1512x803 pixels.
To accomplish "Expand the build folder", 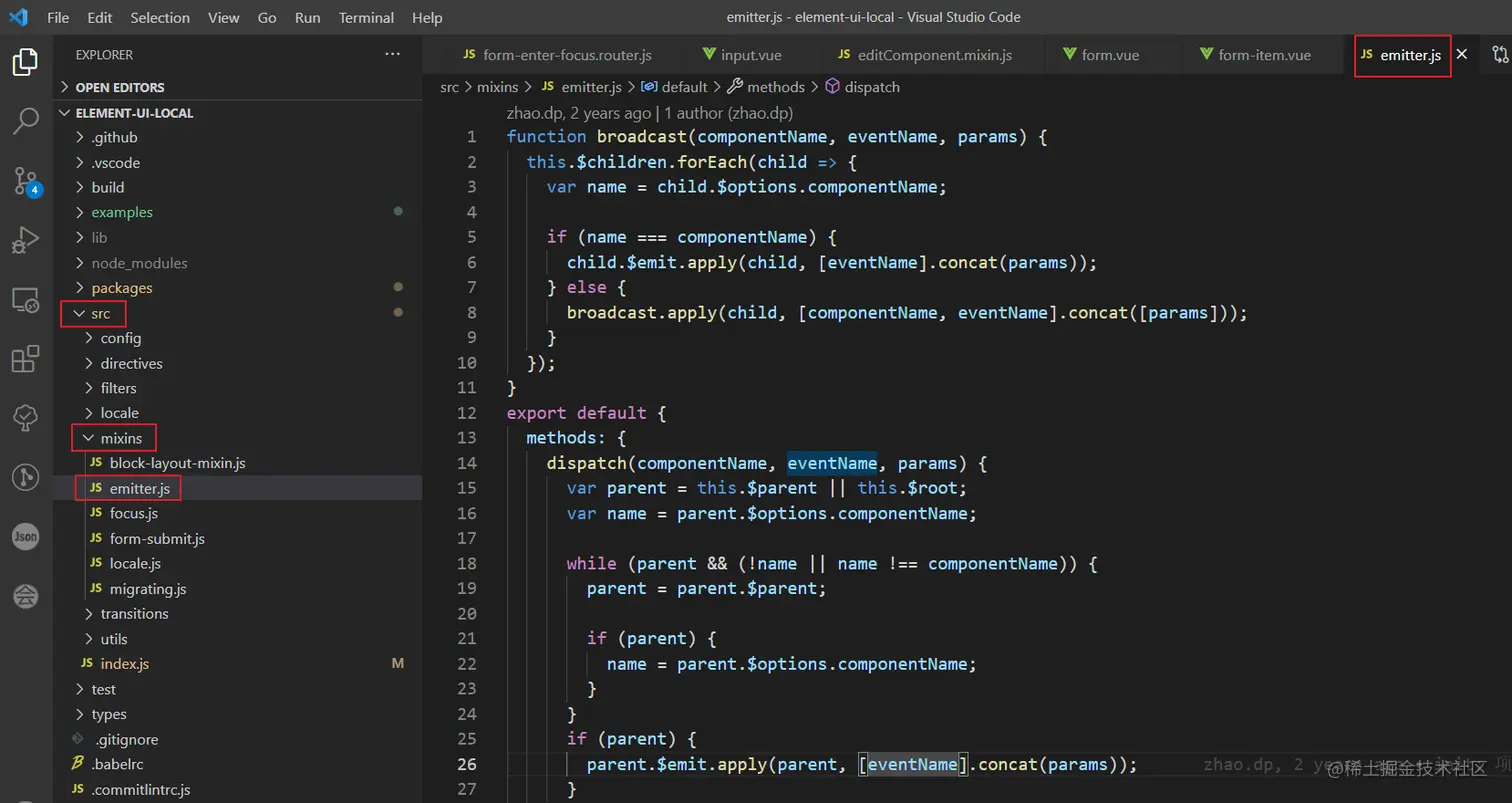I will [x=238, y=187].
